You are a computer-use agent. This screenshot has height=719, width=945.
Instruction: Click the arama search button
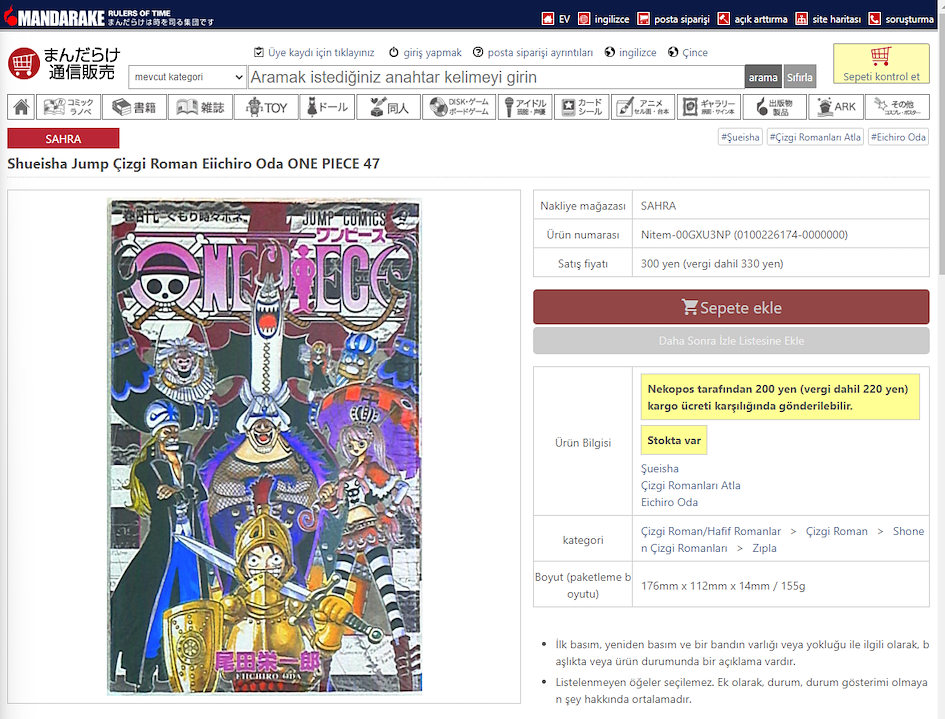coord(763,77)
